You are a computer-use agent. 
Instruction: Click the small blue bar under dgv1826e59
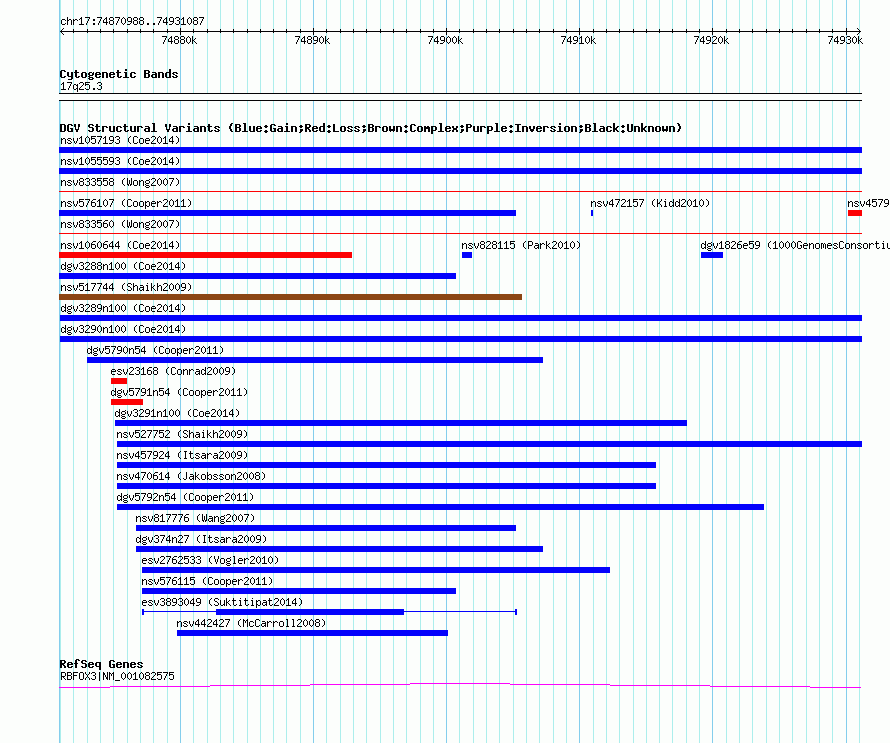[x=712, y=255]
